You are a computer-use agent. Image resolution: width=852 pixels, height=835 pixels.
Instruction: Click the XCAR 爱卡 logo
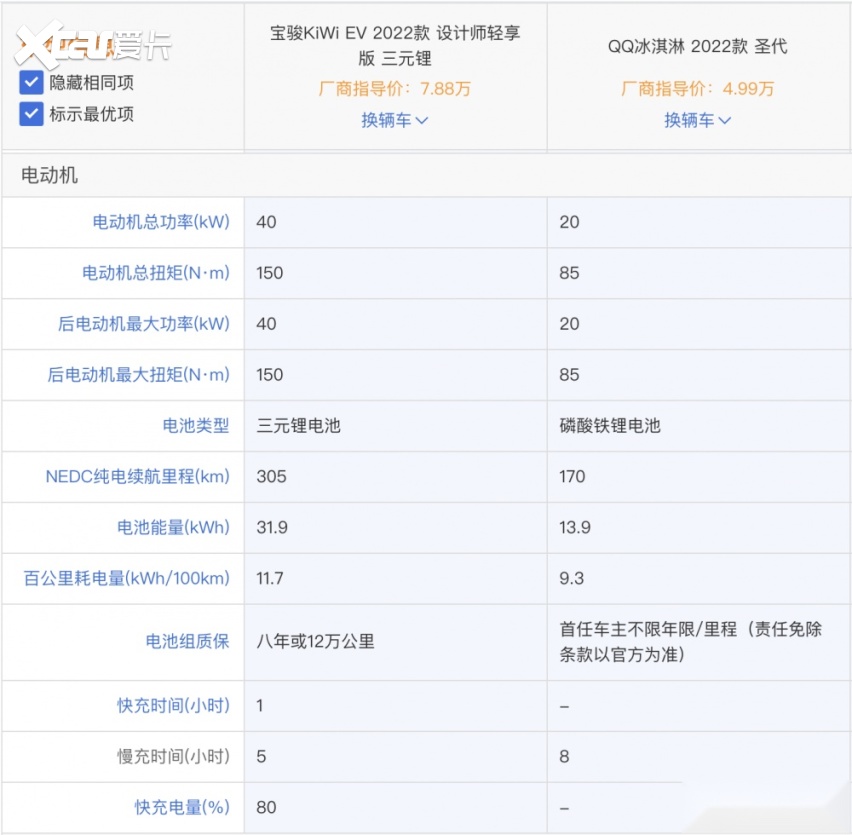pyautogui.click(x=92, y=43)
